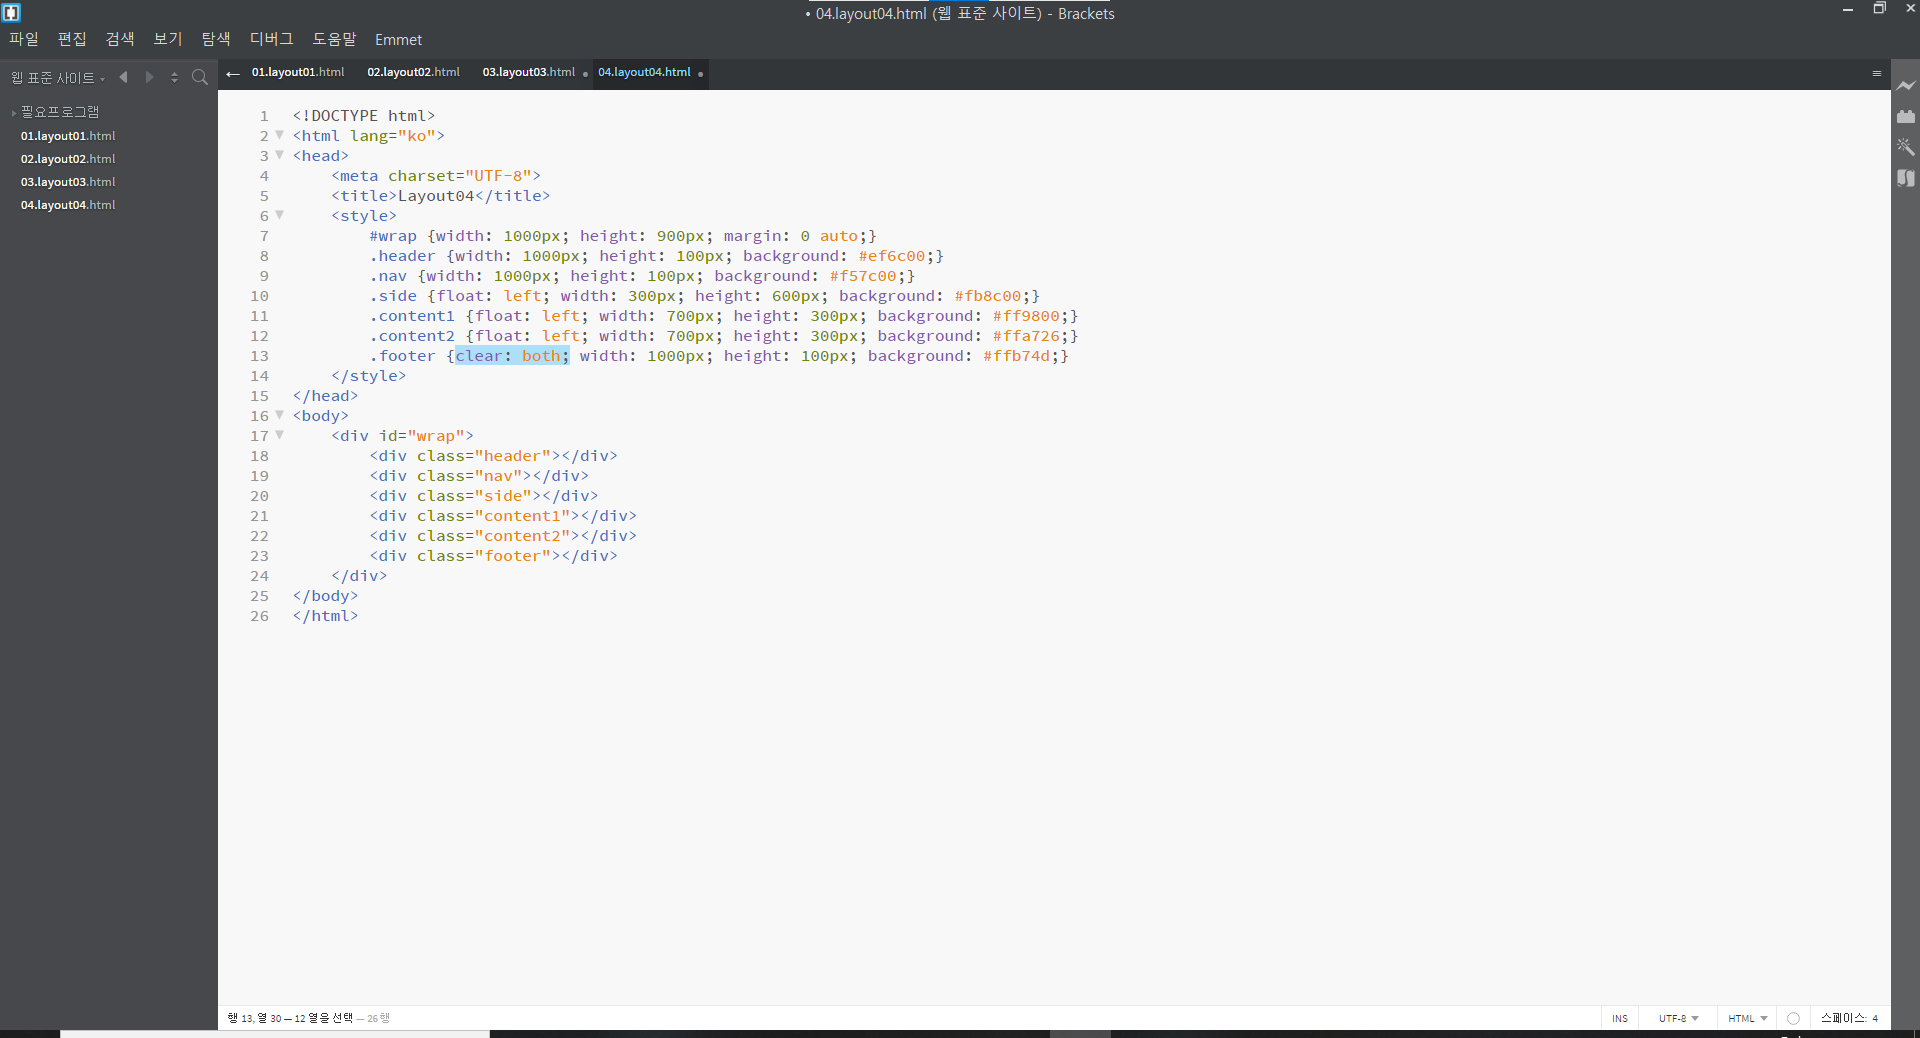
Task: Open 01.layout01.html in the file tree
Action: coord(68,136)
